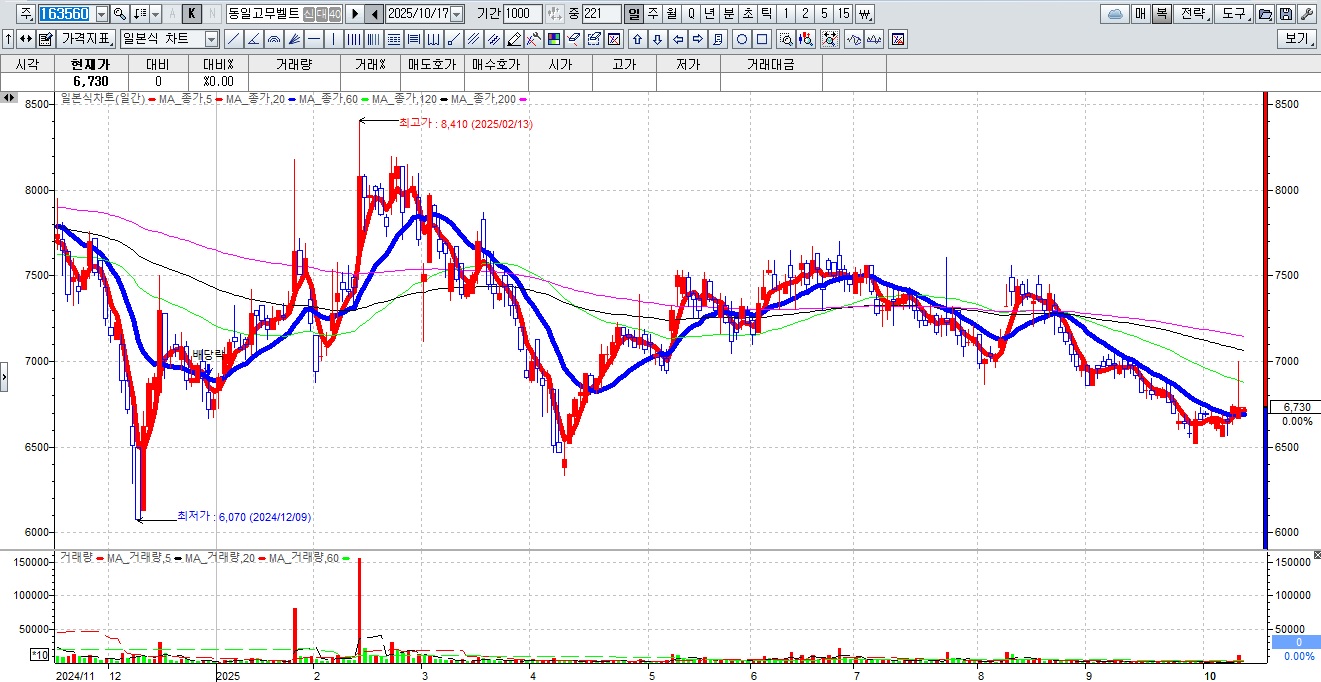1321x682 pixels.
Task: Click the equal-spaced vertical lines tool
Action: tap(354, 39)
